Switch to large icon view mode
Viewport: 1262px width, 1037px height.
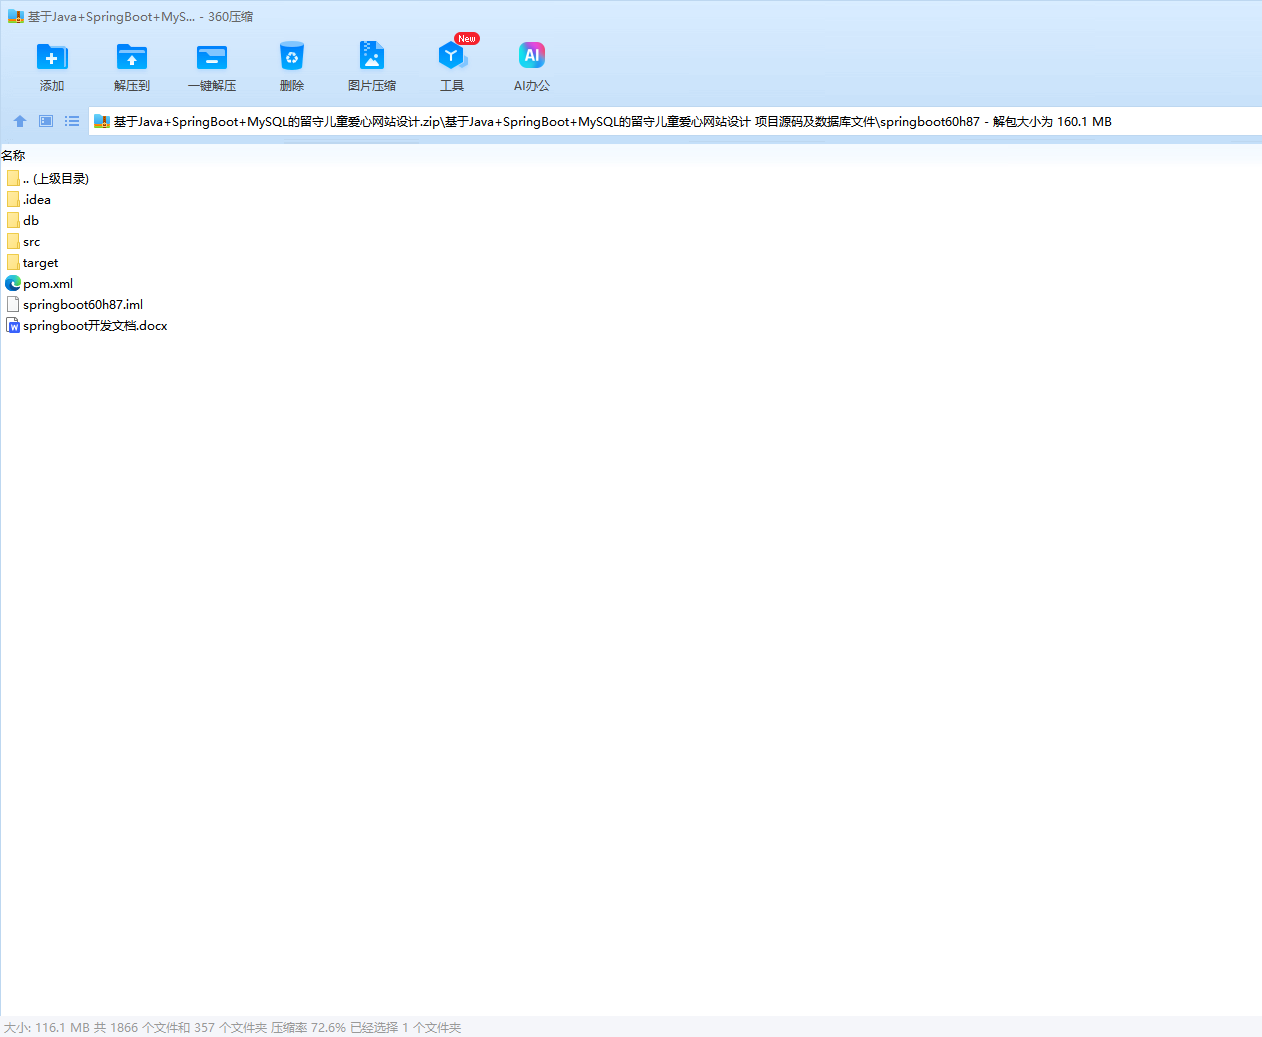click(46, 121)
